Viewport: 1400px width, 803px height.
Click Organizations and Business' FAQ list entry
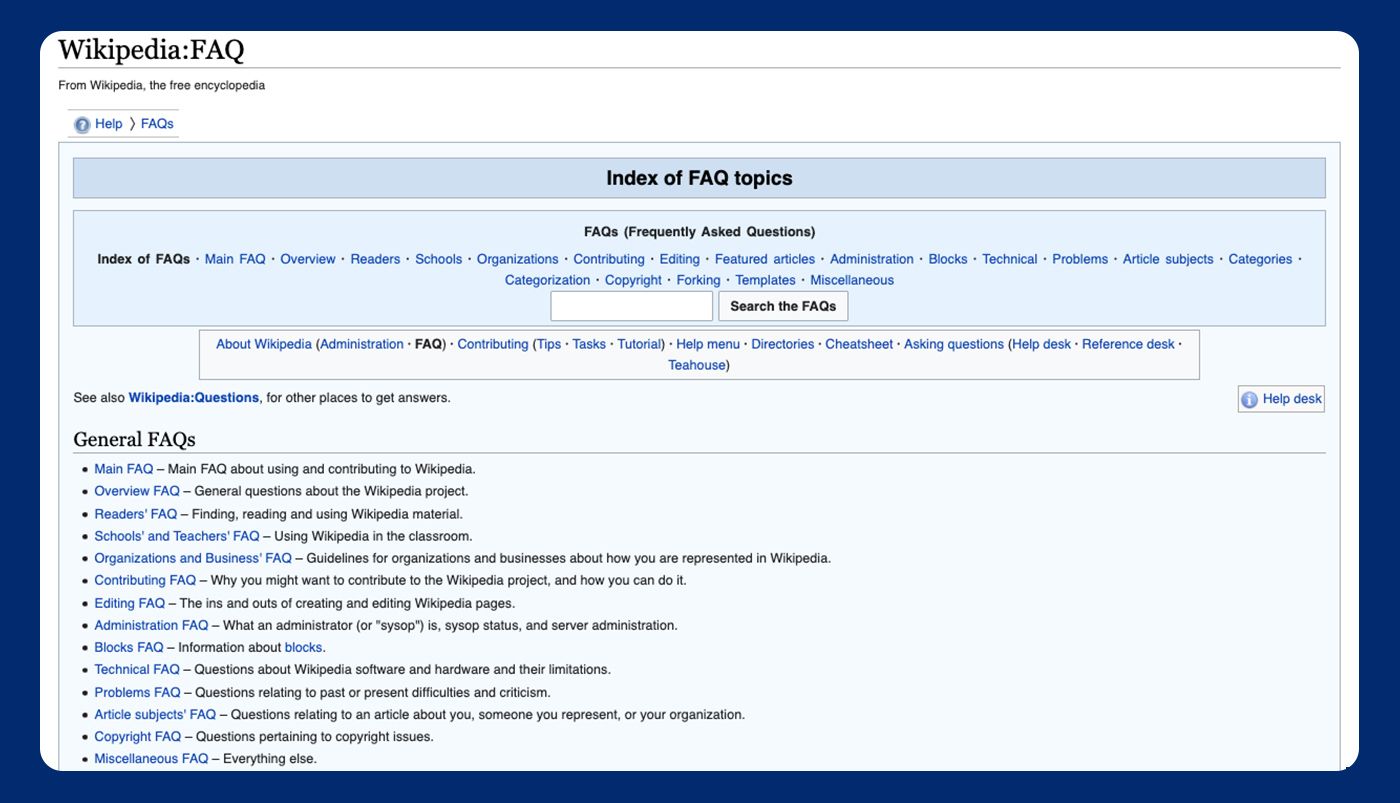193,558
